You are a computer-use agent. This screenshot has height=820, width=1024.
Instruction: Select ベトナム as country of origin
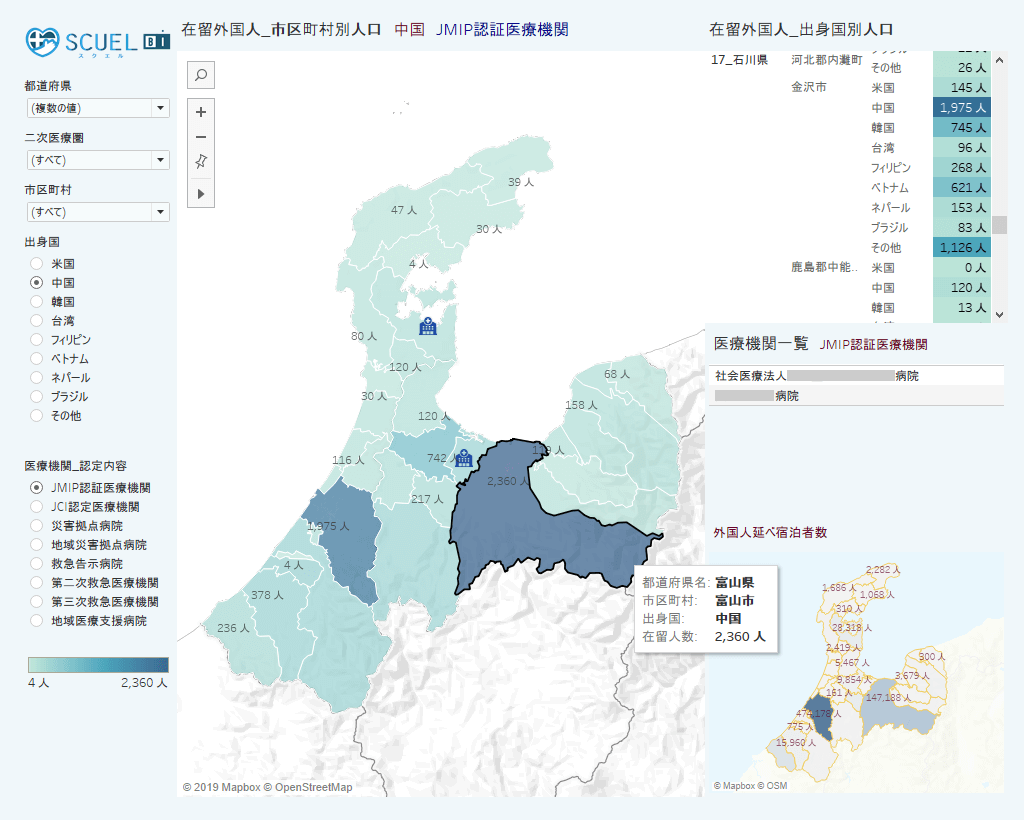37,358
